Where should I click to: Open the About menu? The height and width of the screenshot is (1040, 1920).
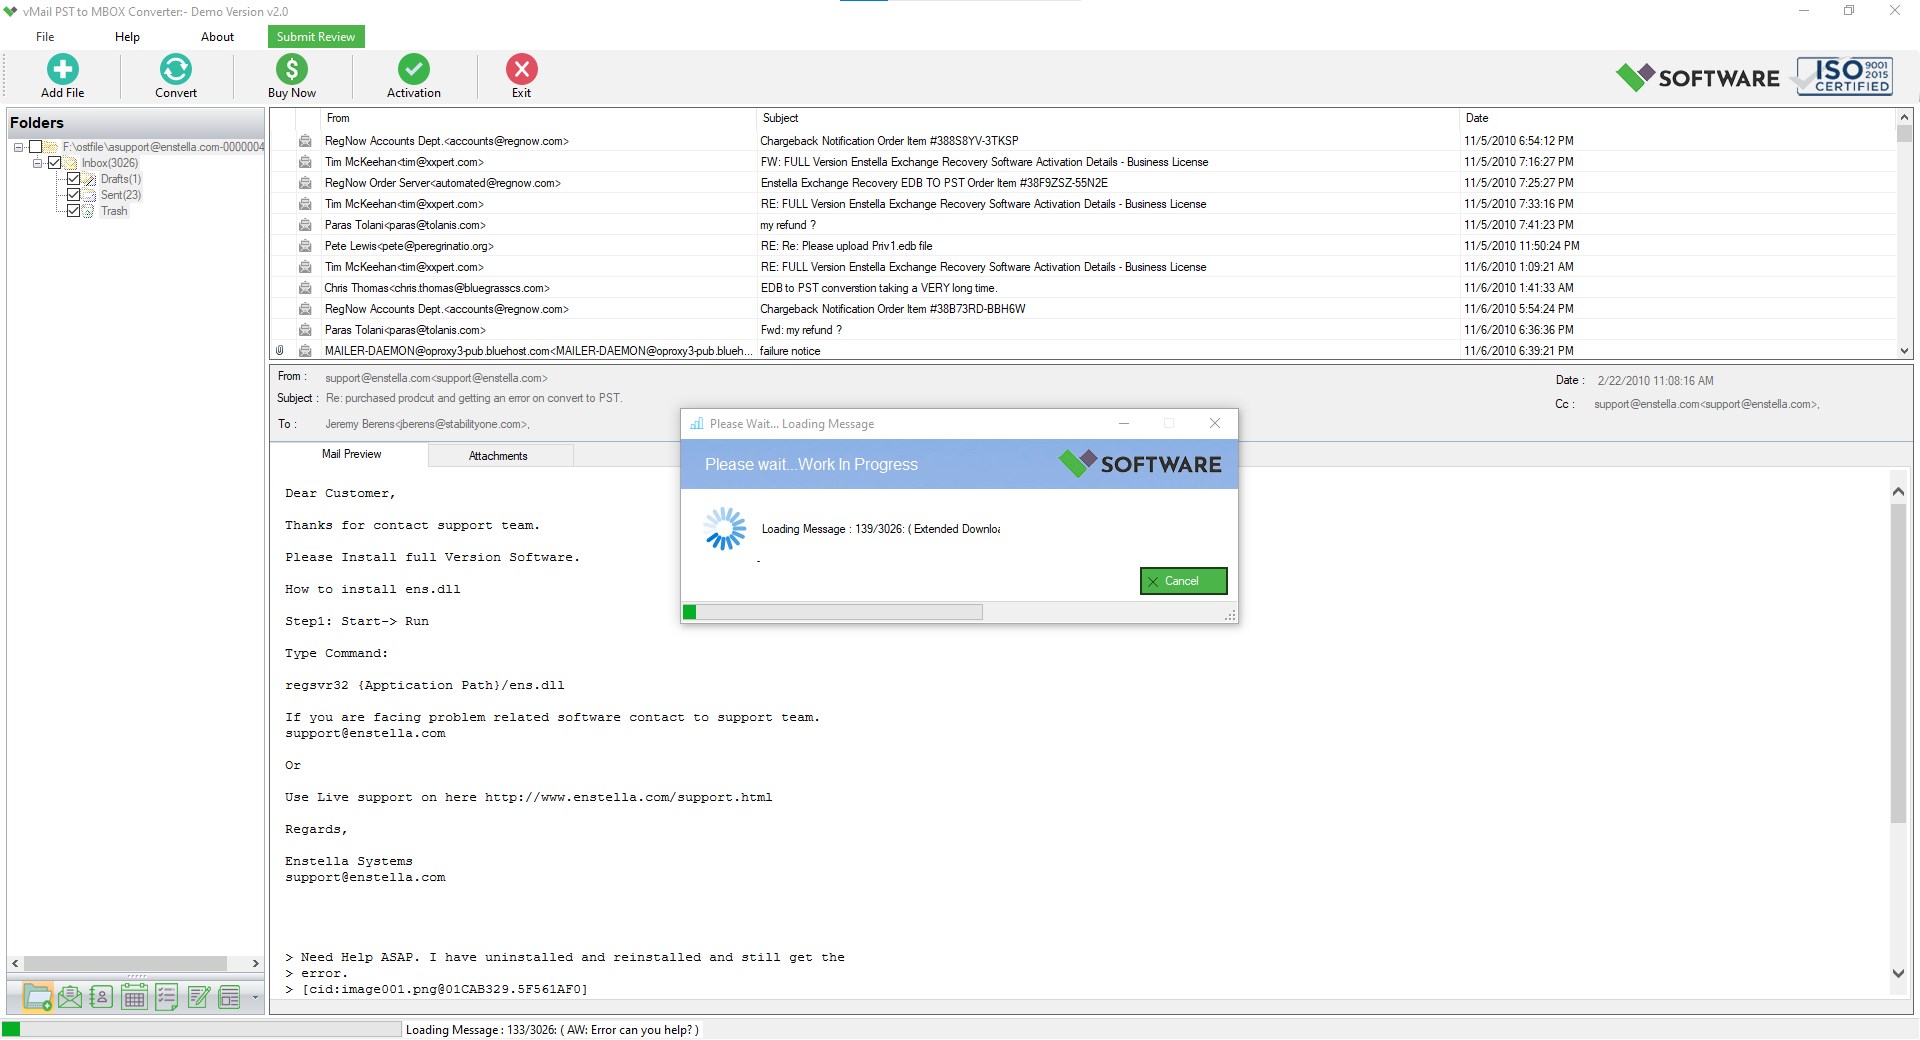click(x=217, y=37)
